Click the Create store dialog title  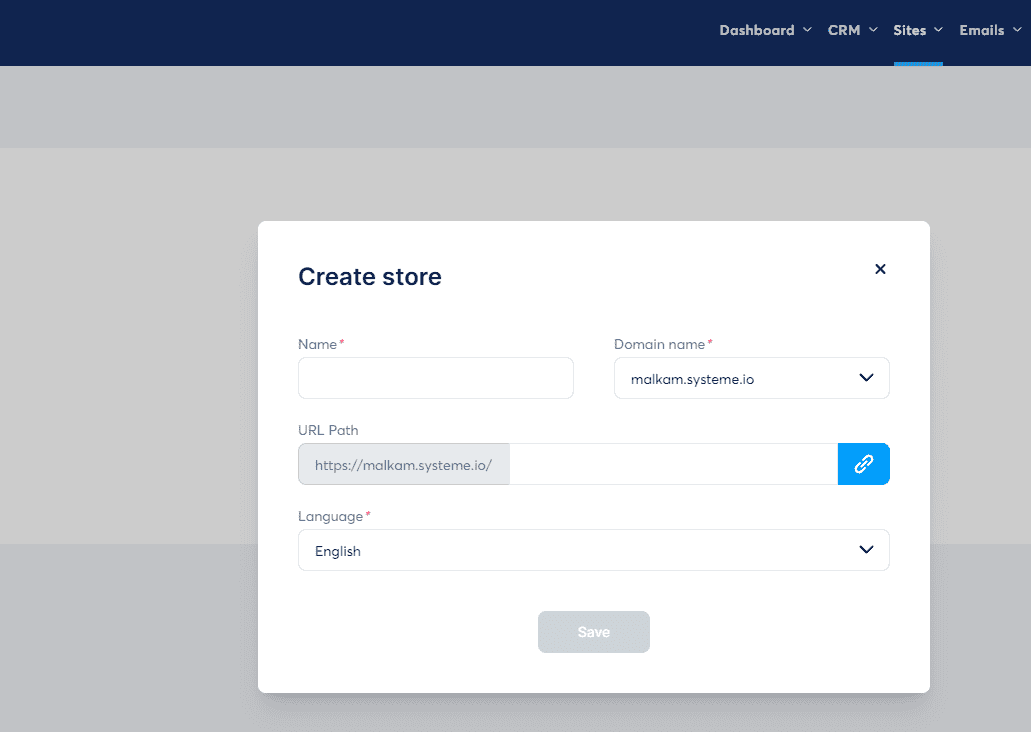369,277
